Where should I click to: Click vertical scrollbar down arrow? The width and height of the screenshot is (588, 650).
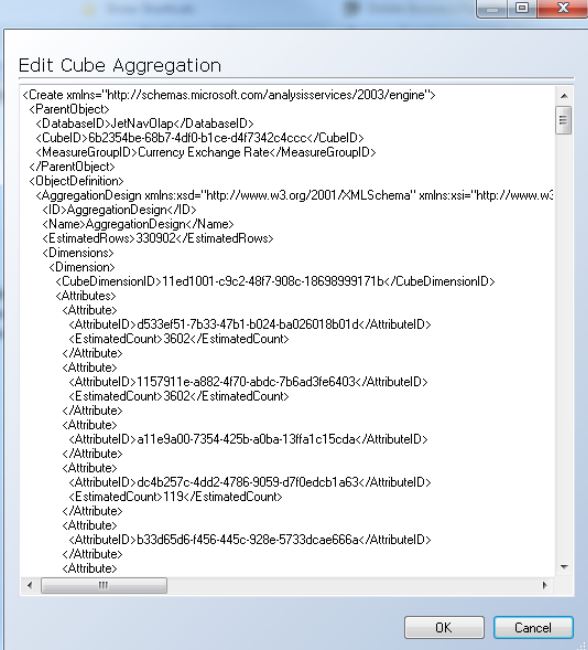click(x=564, y=567)
